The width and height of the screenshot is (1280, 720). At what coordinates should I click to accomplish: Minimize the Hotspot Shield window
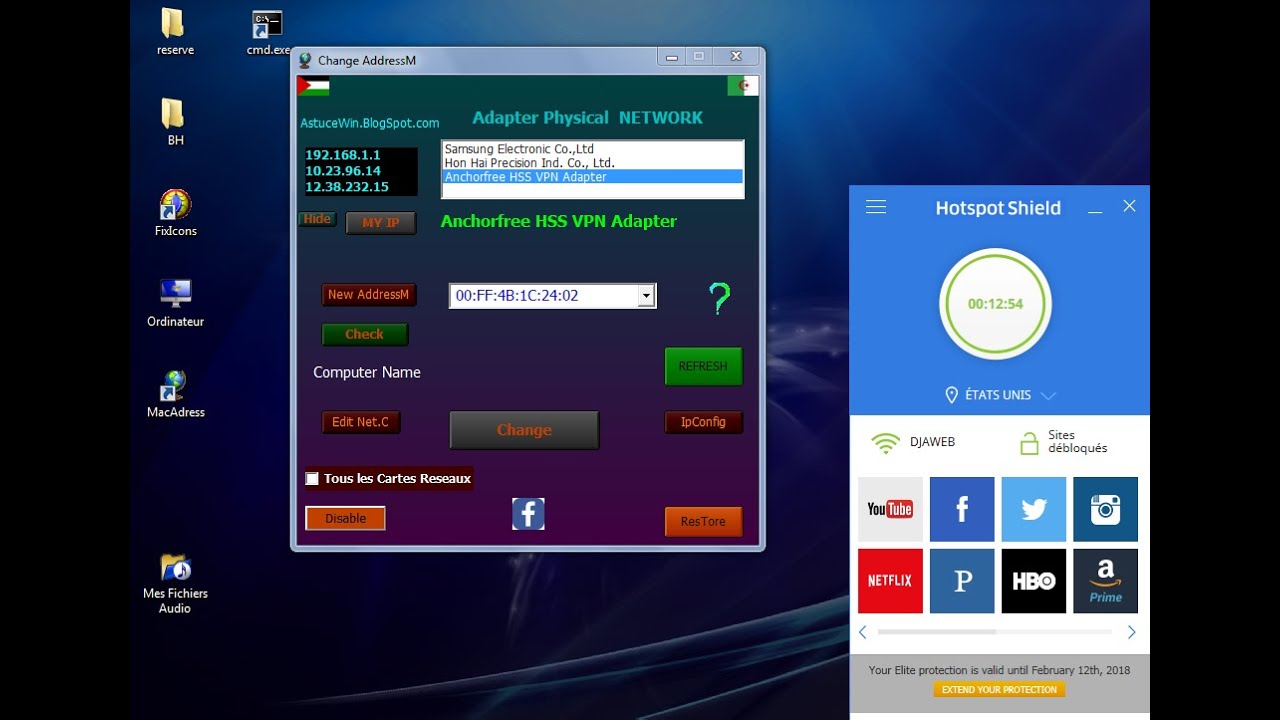click(x=1095, y=209)
